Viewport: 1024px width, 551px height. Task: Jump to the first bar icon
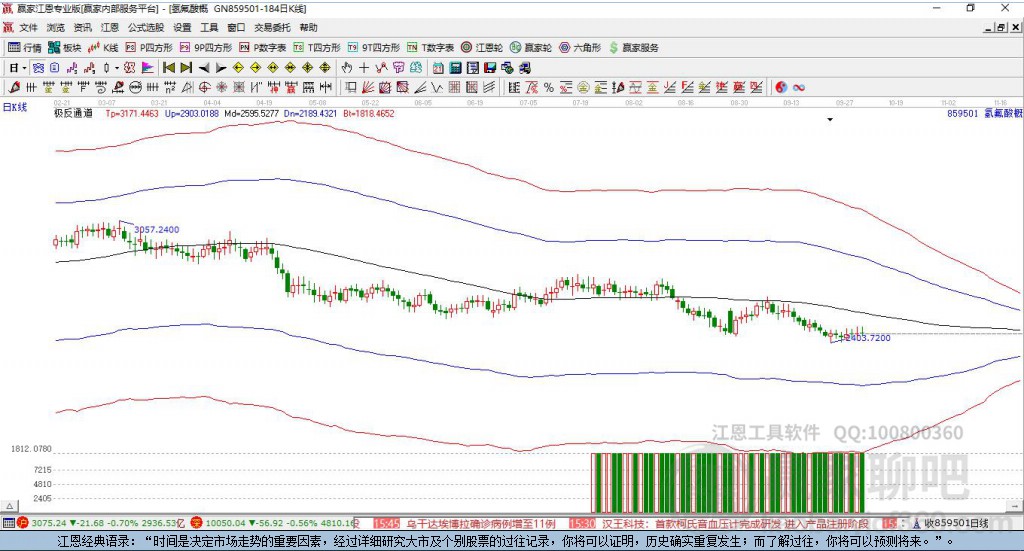click(x=168, y=68)
